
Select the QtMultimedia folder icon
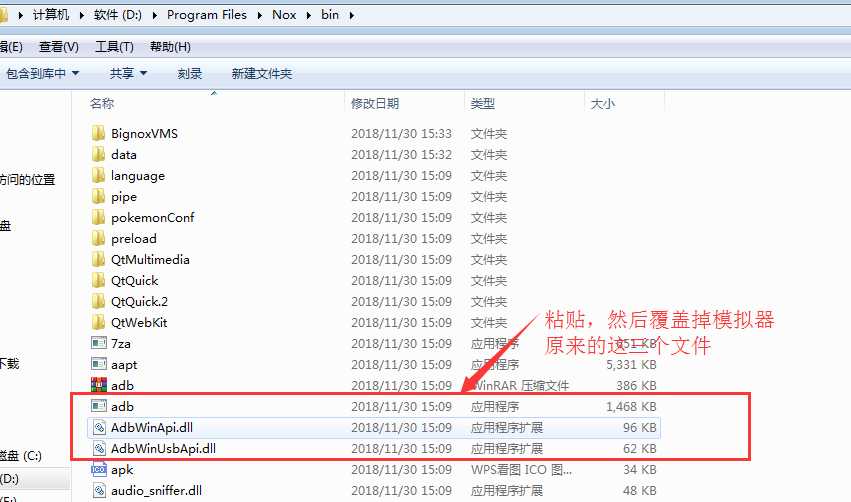click(x=98, y=259)
